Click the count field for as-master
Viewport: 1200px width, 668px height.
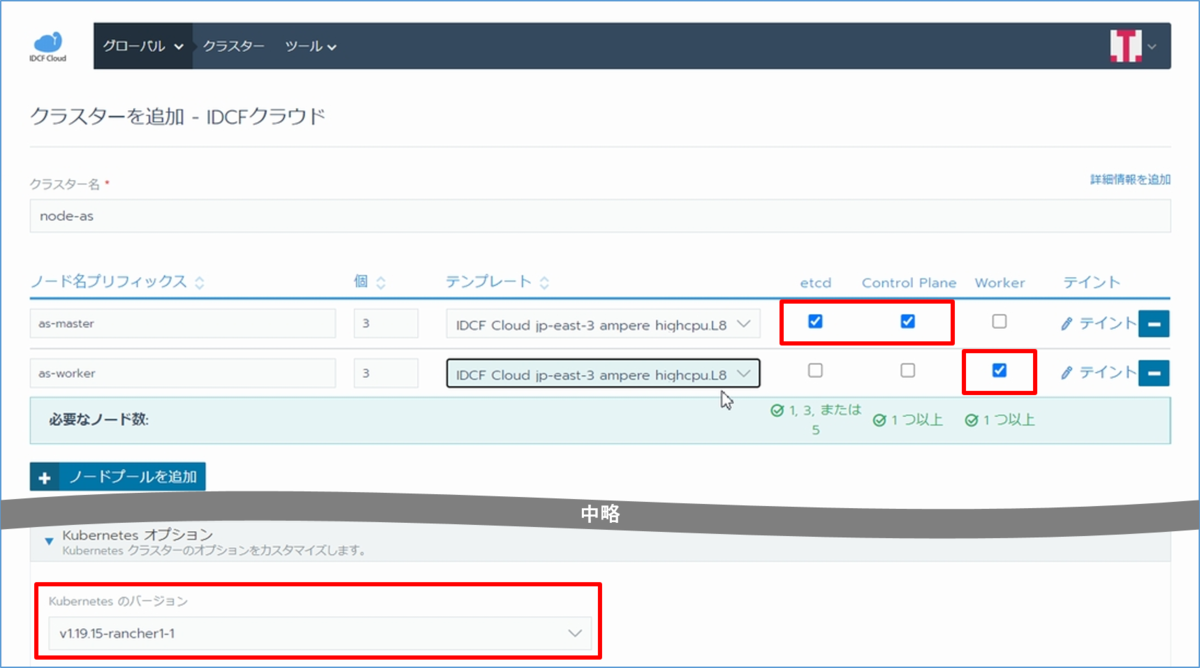tap(386, 324)
